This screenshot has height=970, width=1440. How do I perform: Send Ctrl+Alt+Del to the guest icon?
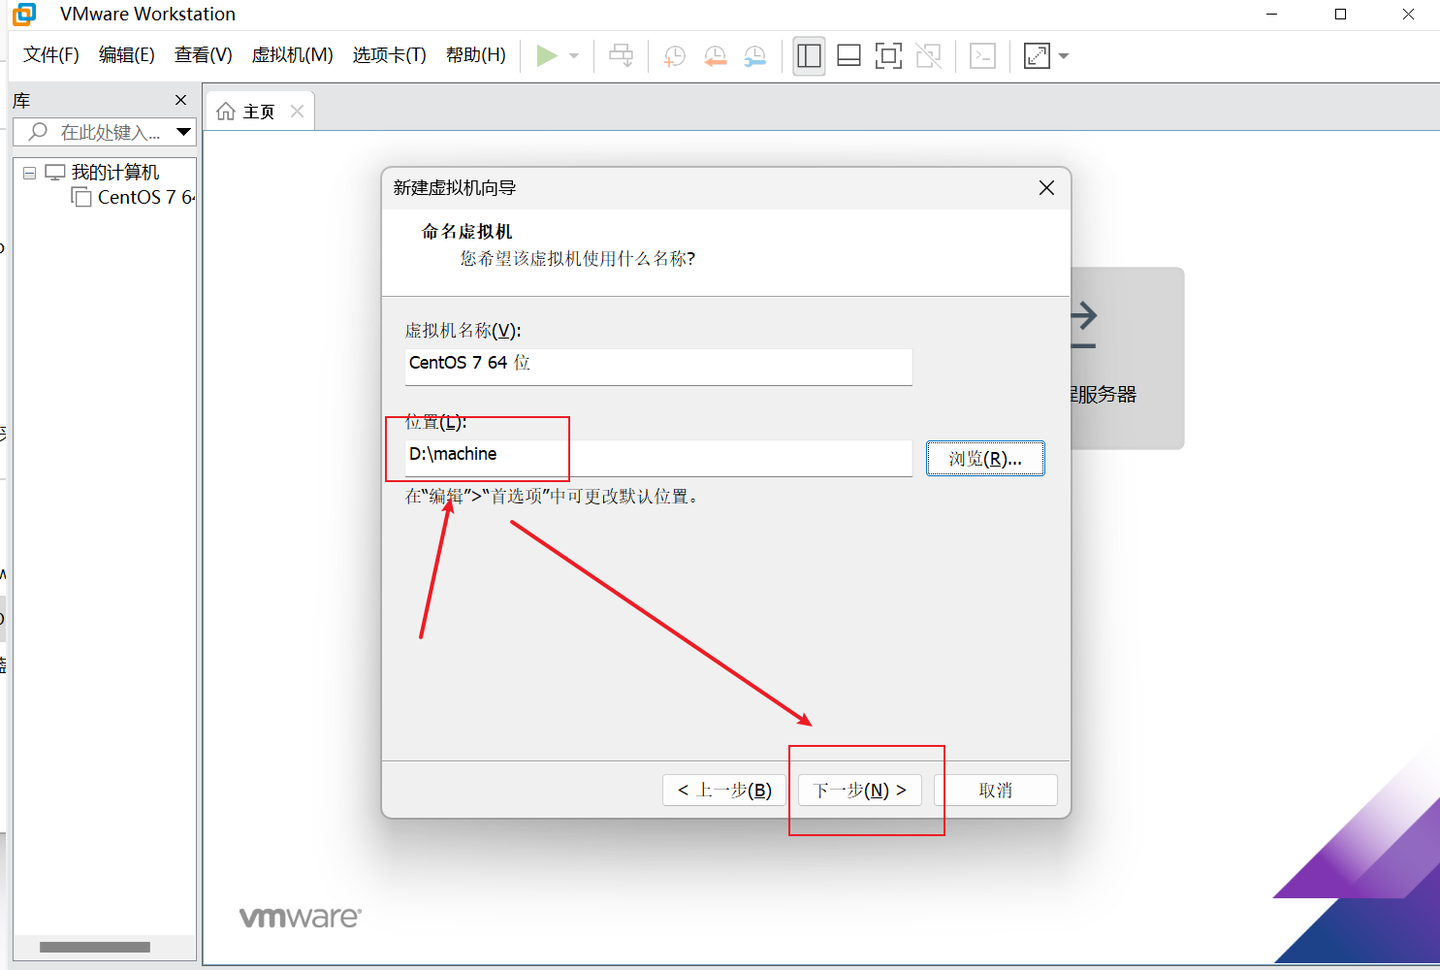click(x=621, y=55)
